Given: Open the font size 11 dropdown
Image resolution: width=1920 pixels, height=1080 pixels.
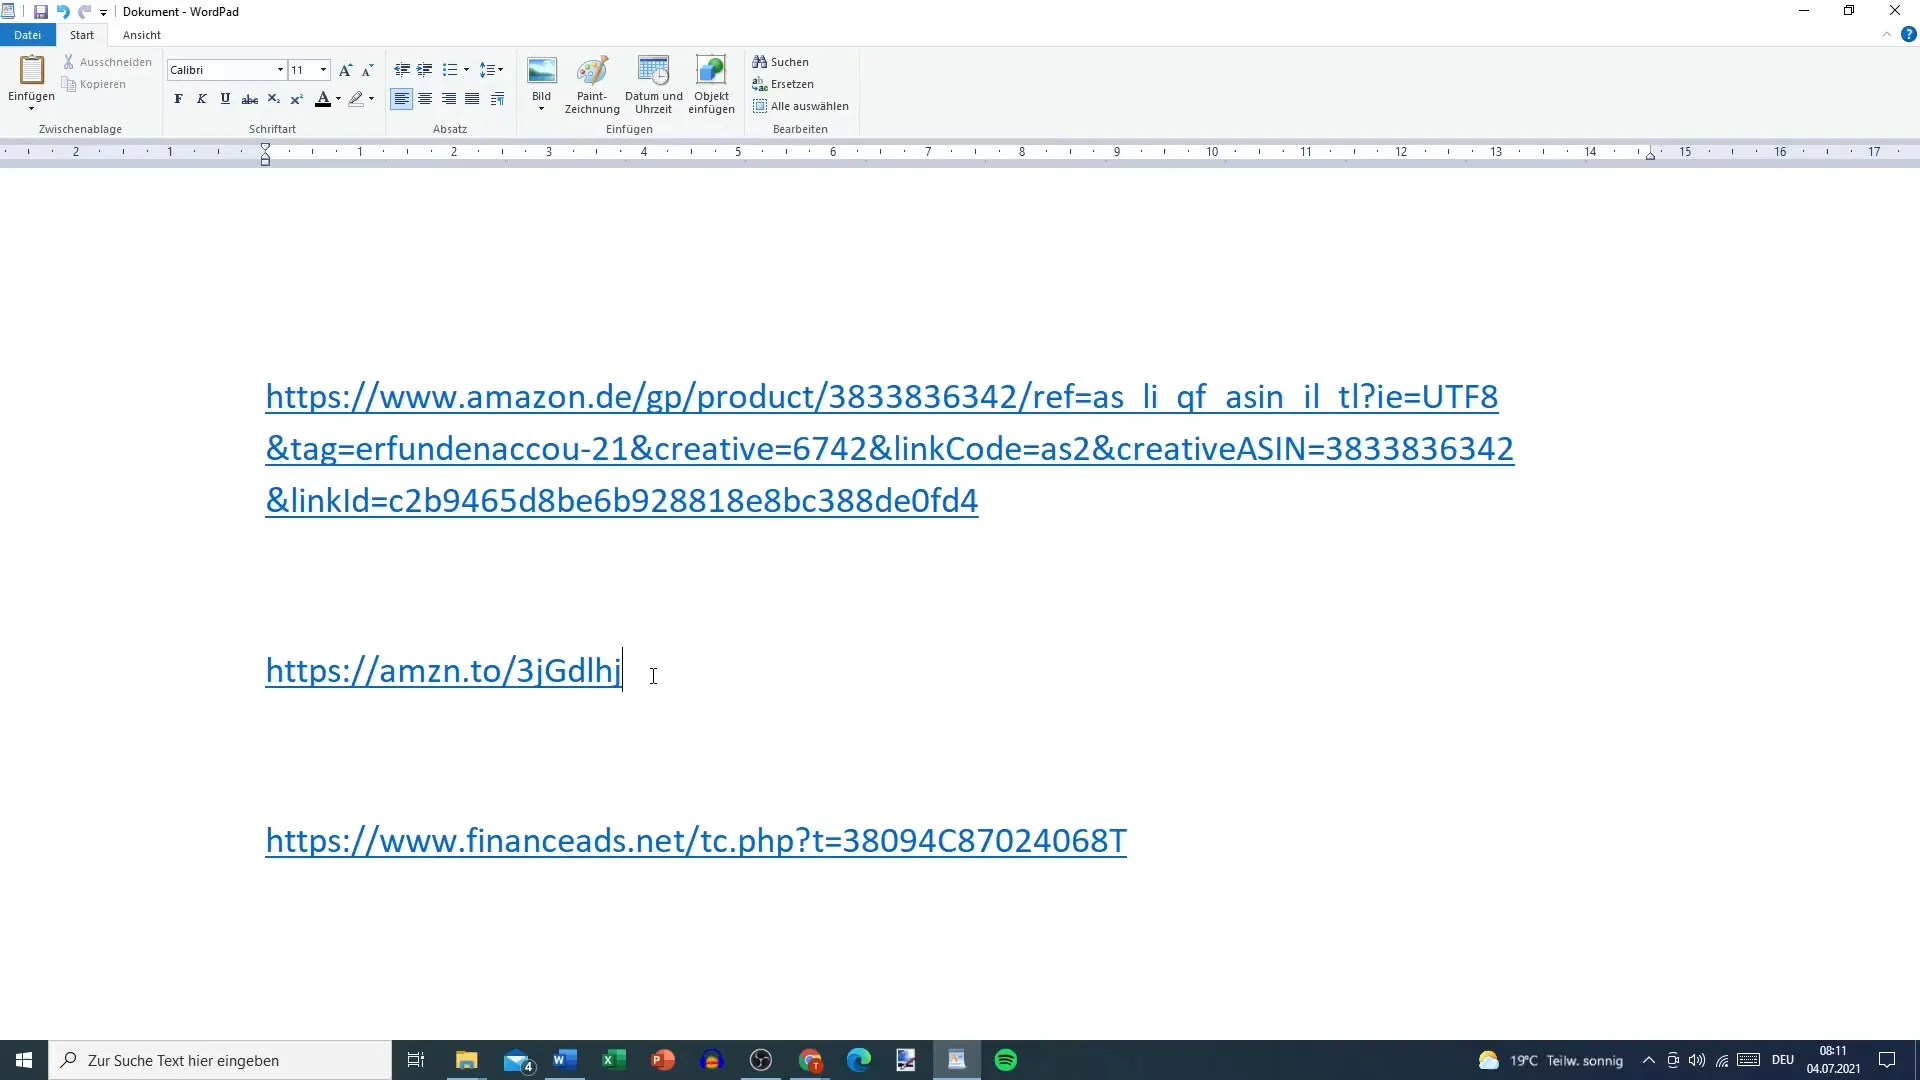Looking at the screenshot, I should click(x=323, y=70).
